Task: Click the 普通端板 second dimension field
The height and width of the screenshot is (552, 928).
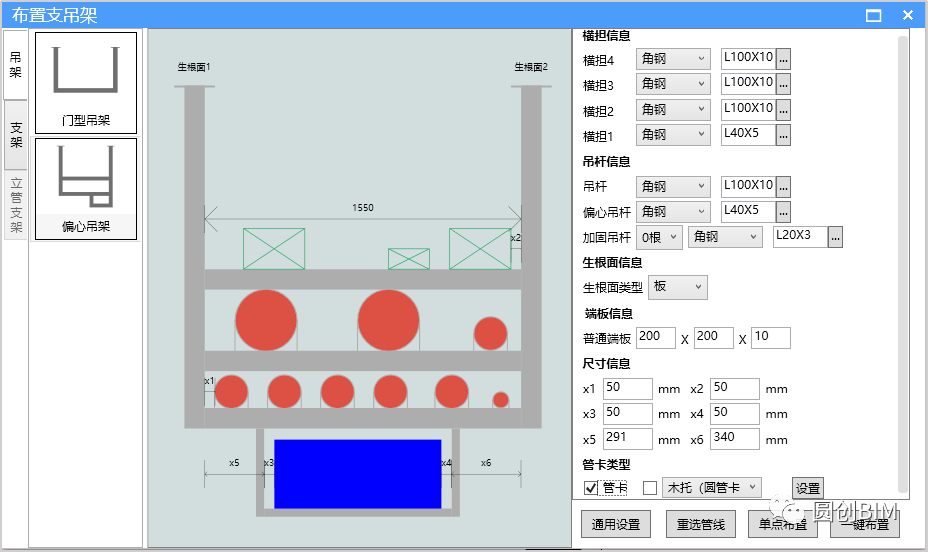Action: point(714,337)
